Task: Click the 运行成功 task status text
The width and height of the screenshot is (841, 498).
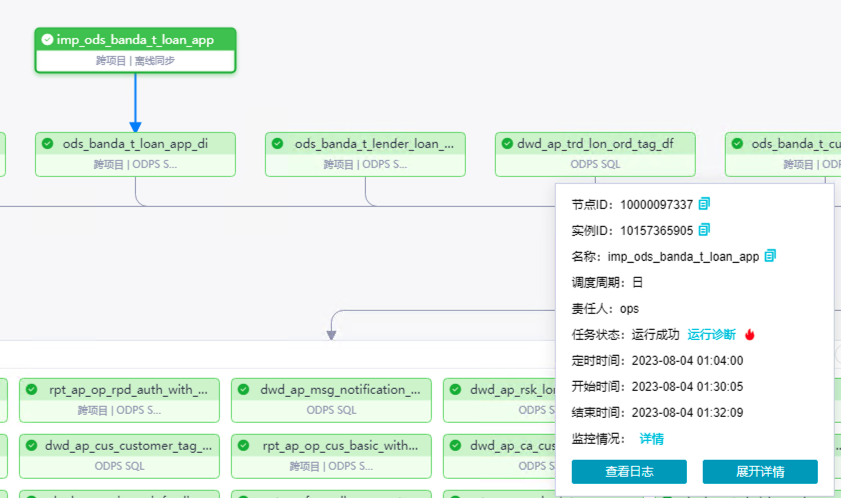Action: click(x=655, y=335)
